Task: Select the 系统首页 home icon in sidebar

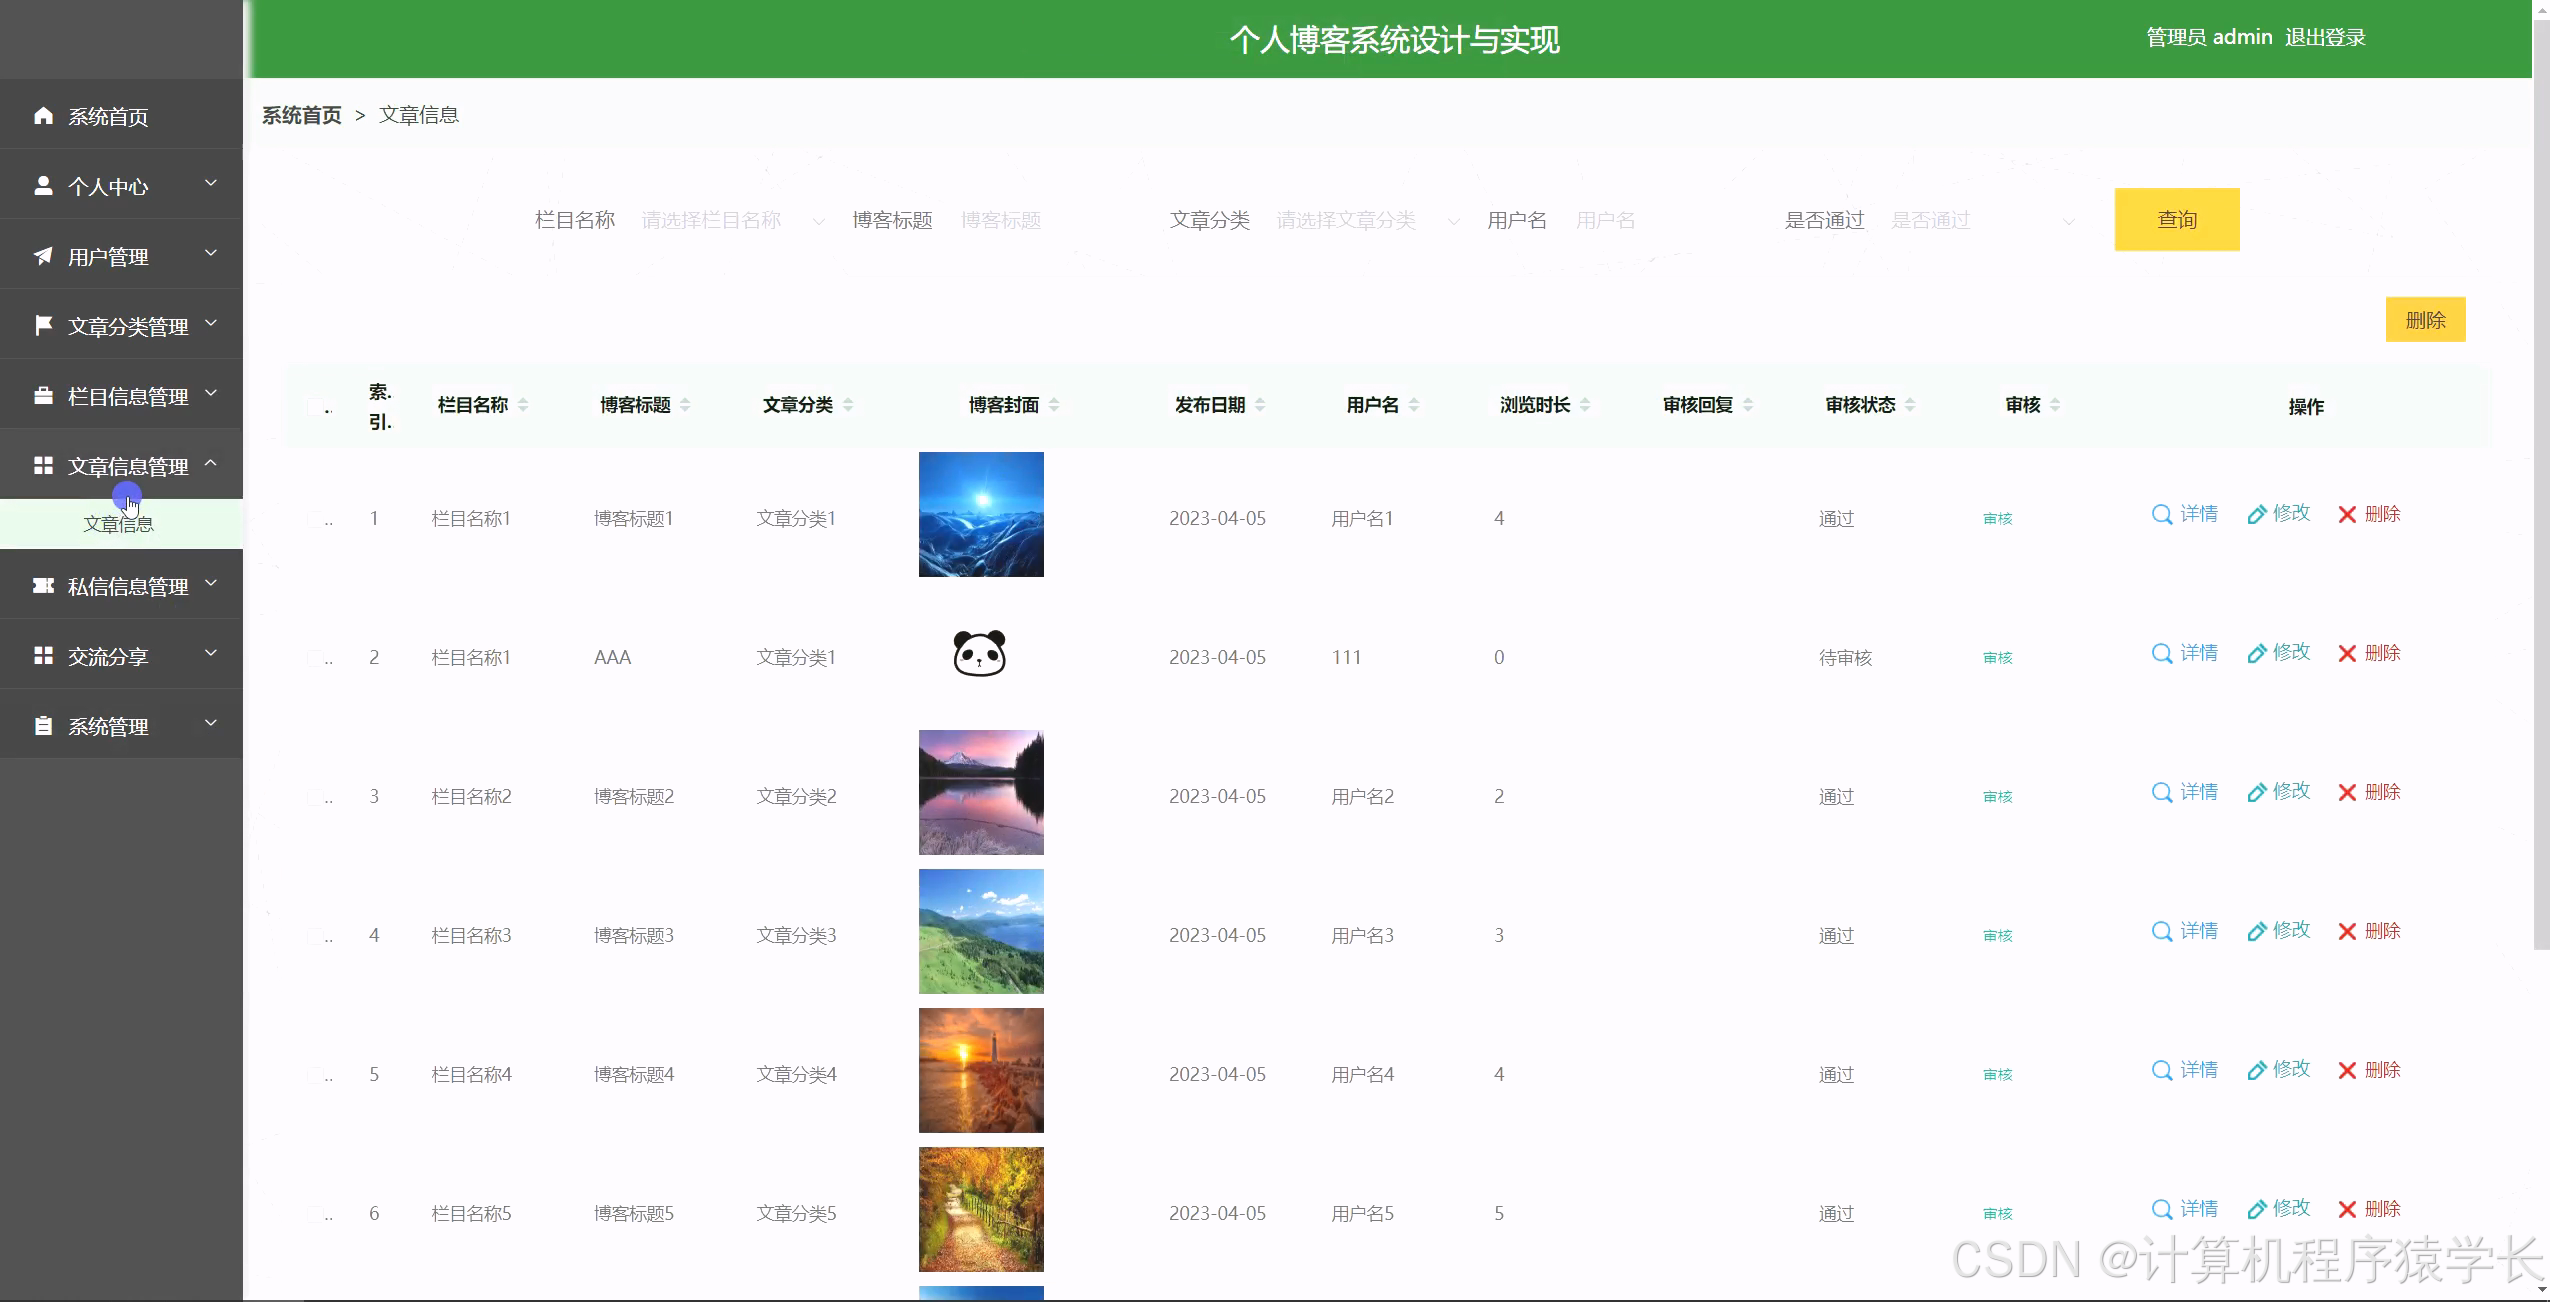Action: (44, 115)
